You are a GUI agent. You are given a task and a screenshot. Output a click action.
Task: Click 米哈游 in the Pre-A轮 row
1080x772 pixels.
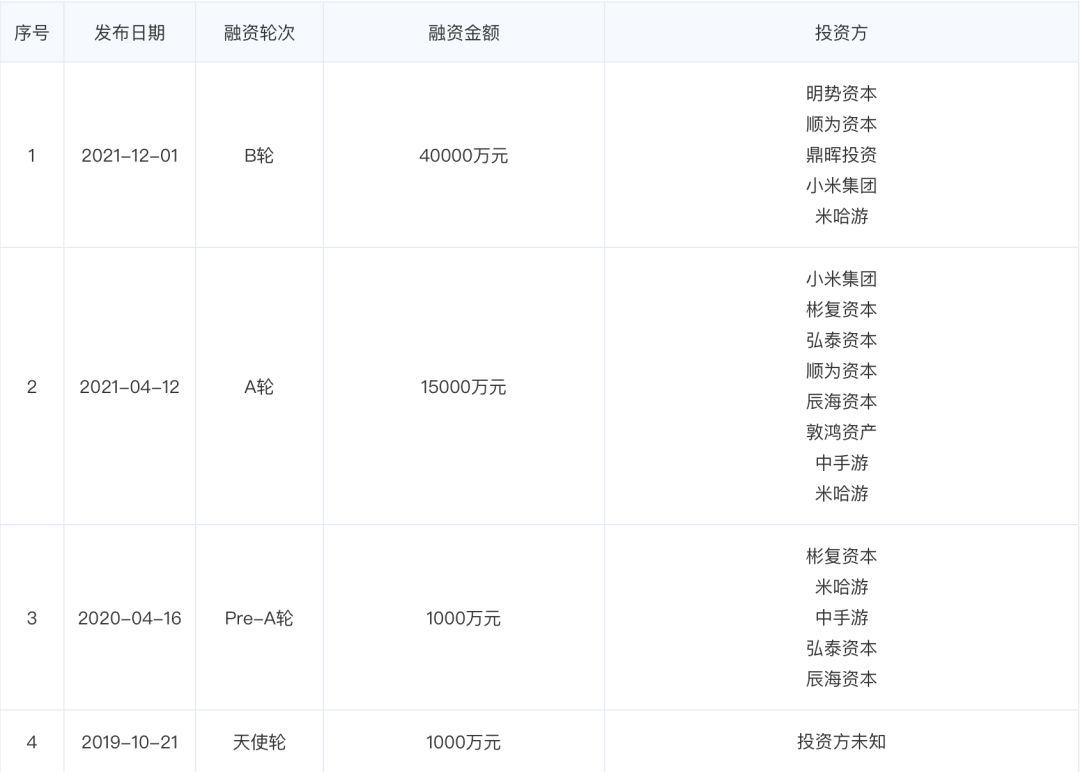pos(841,587)
